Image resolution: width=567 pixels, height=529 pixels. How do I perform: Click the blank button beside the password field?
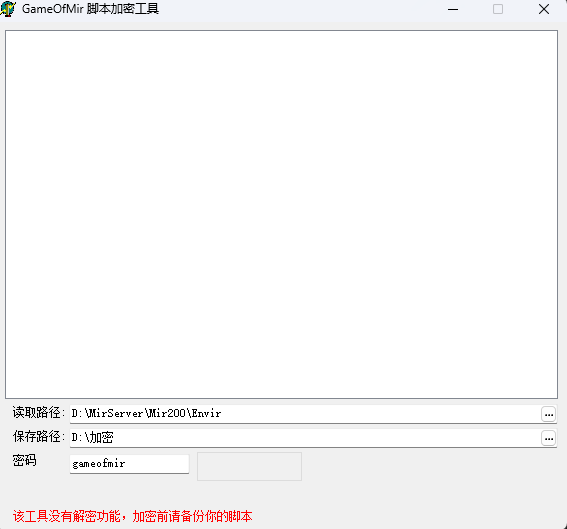click(249, 466)
